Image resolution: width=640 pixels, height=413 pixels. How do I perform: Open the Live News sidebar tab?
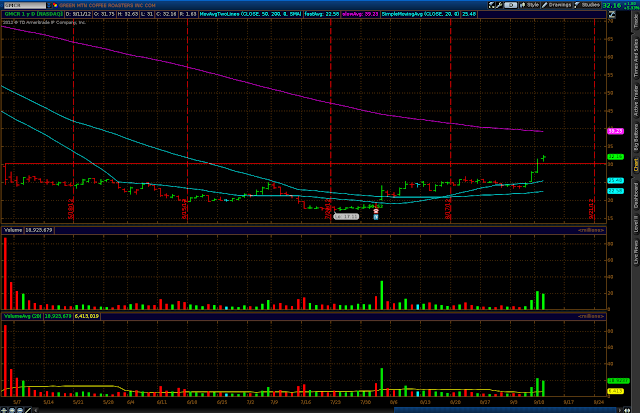636,252
